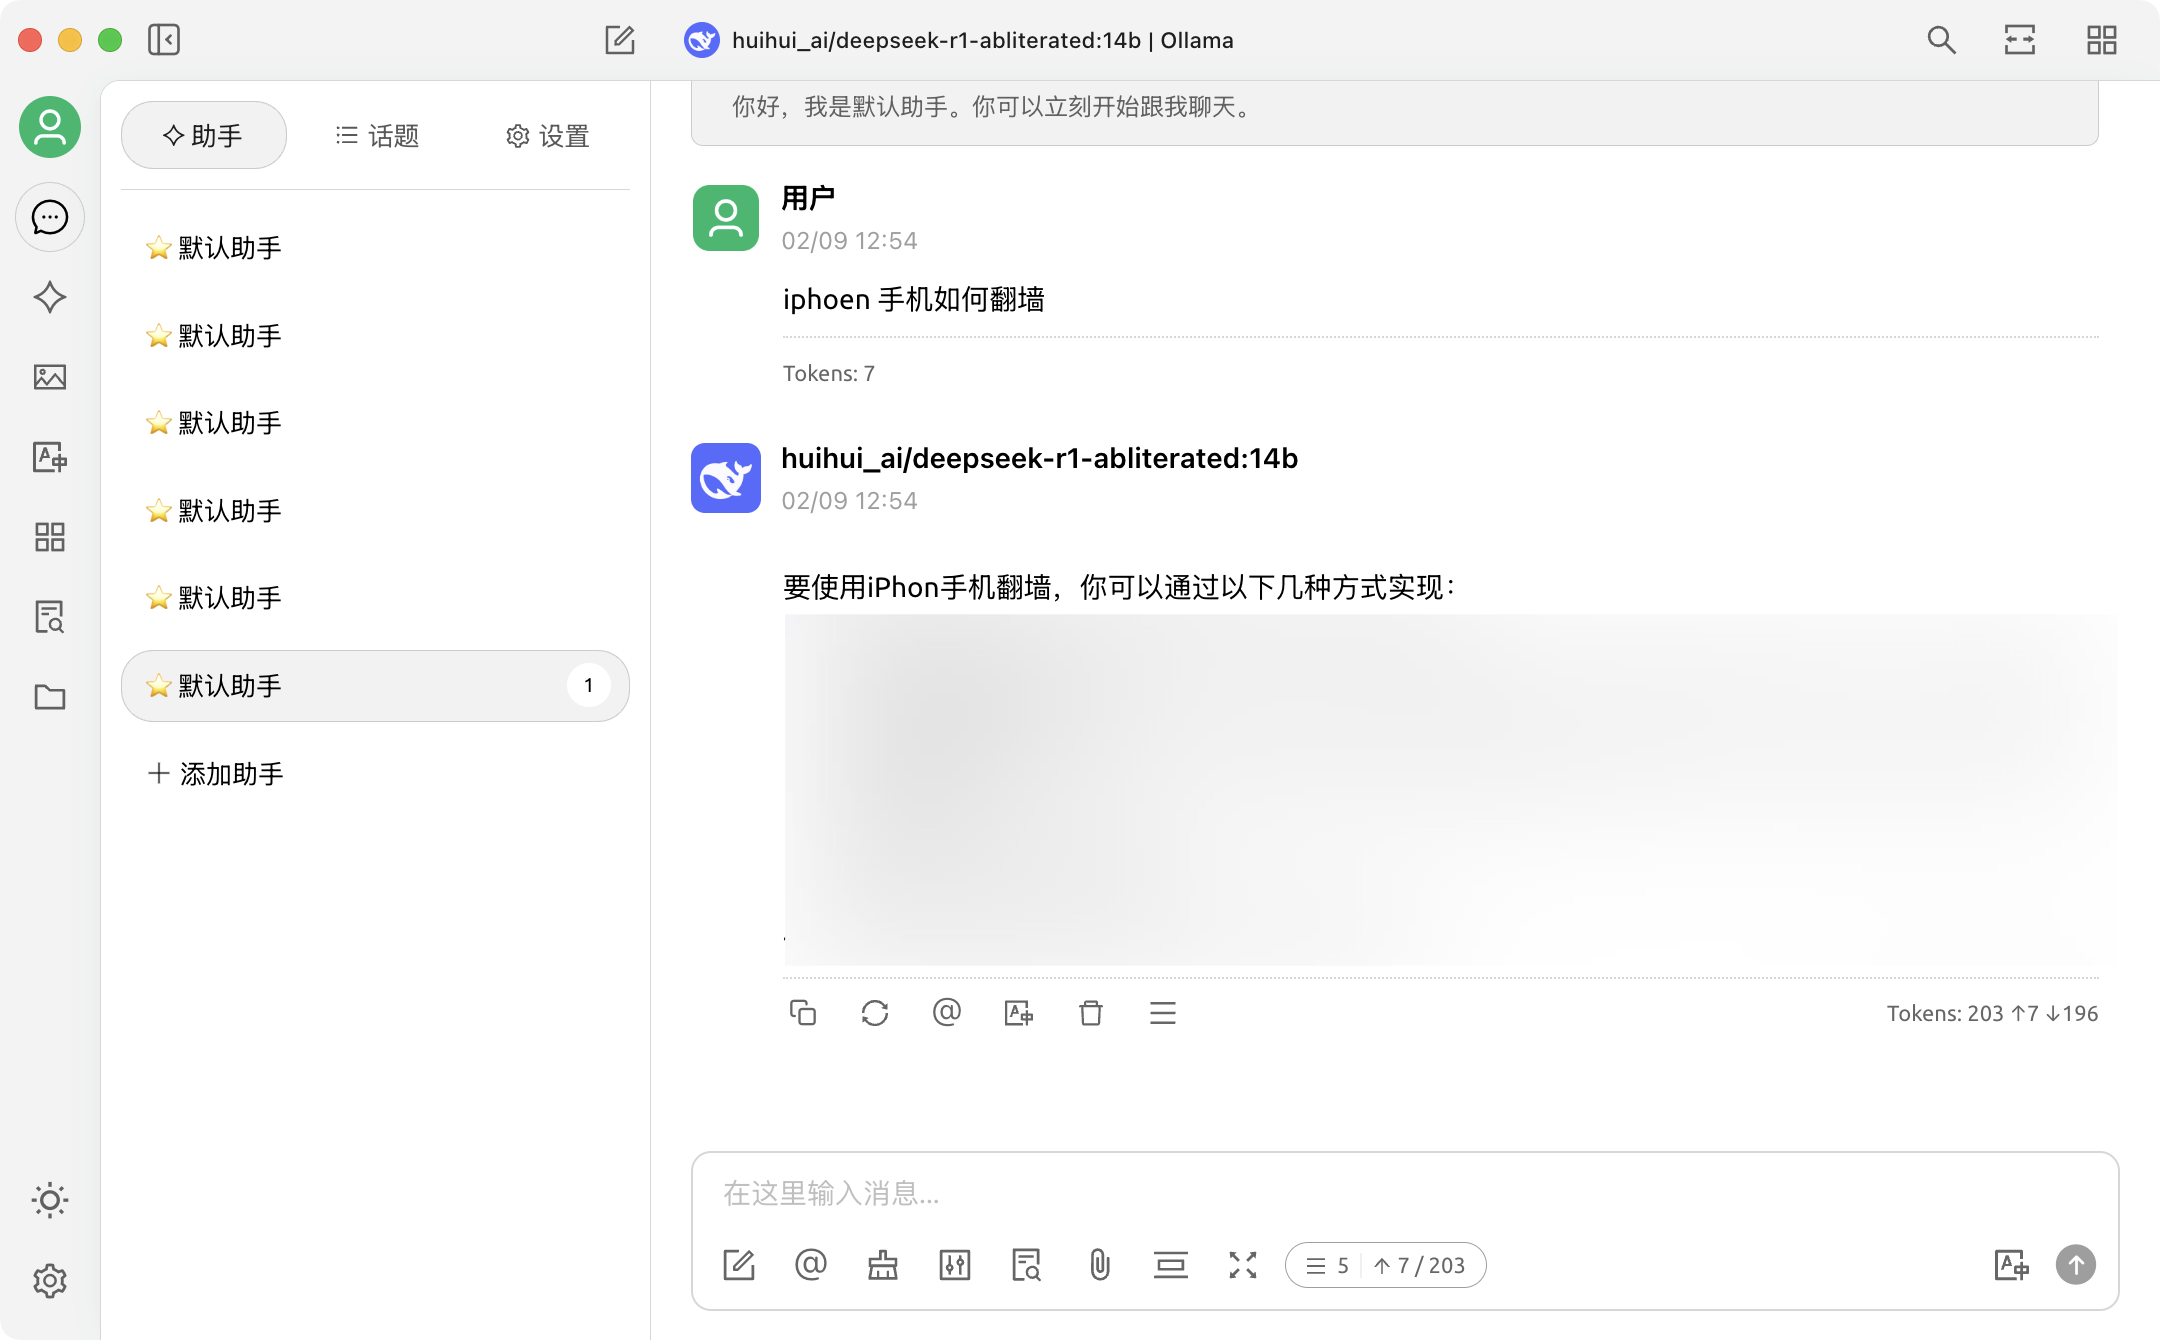Viewport: 2160px width, 1340px height.
Task: Switch to the 话题 tab
Action: [x=377, y=136]
